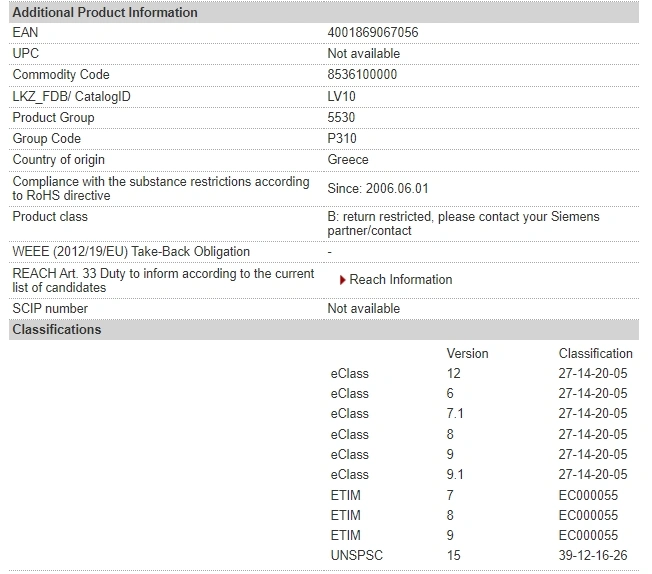Click the red arrow beside Reach Information

point(343,280)
